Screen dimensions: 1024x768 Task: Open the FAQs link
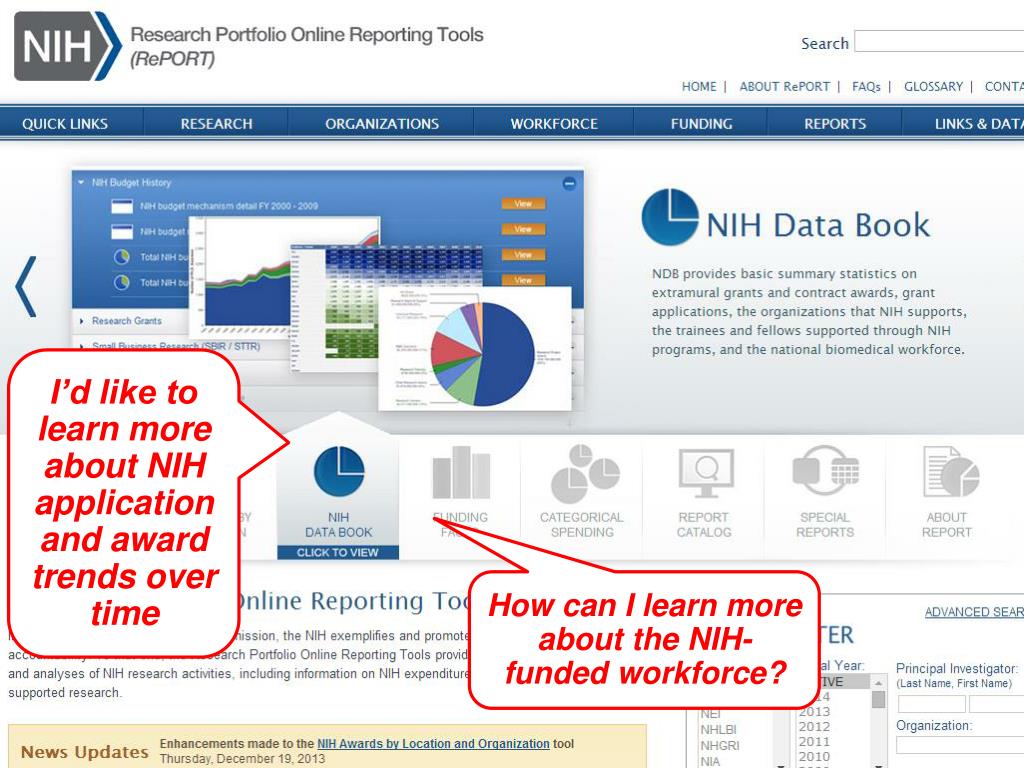866,86
